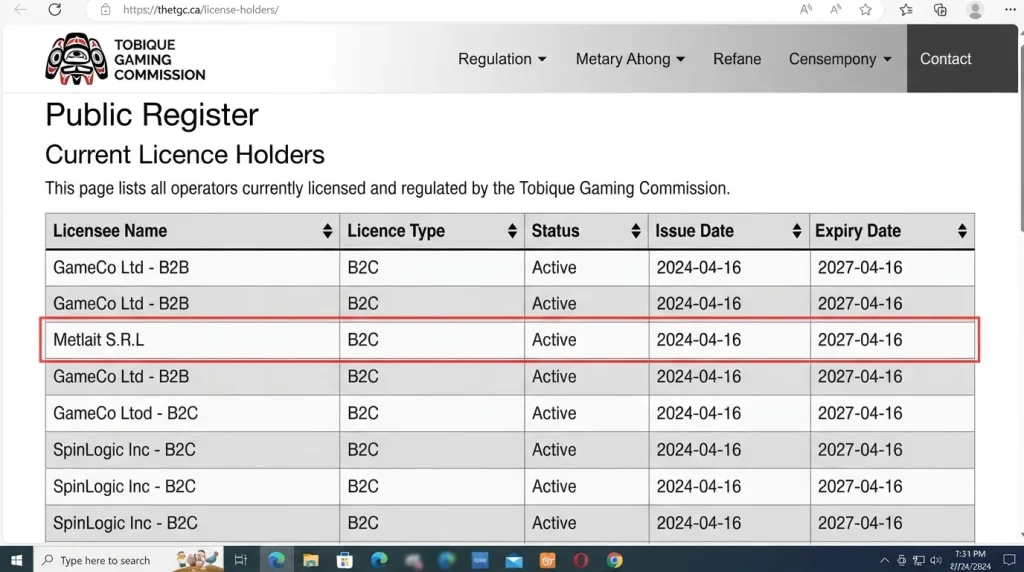Open the notification center icon
The height and width of the screenshot is (572, 1024).
click(1009, 560)
